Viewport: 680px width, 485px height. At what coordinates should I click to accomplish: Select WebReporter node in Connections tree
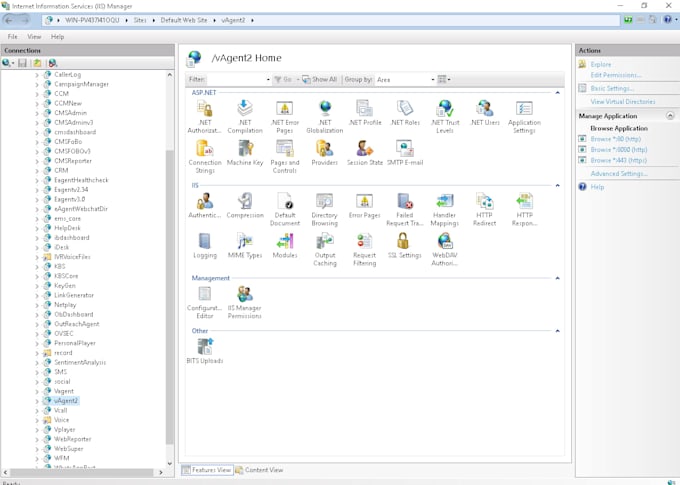pos(72,439)
